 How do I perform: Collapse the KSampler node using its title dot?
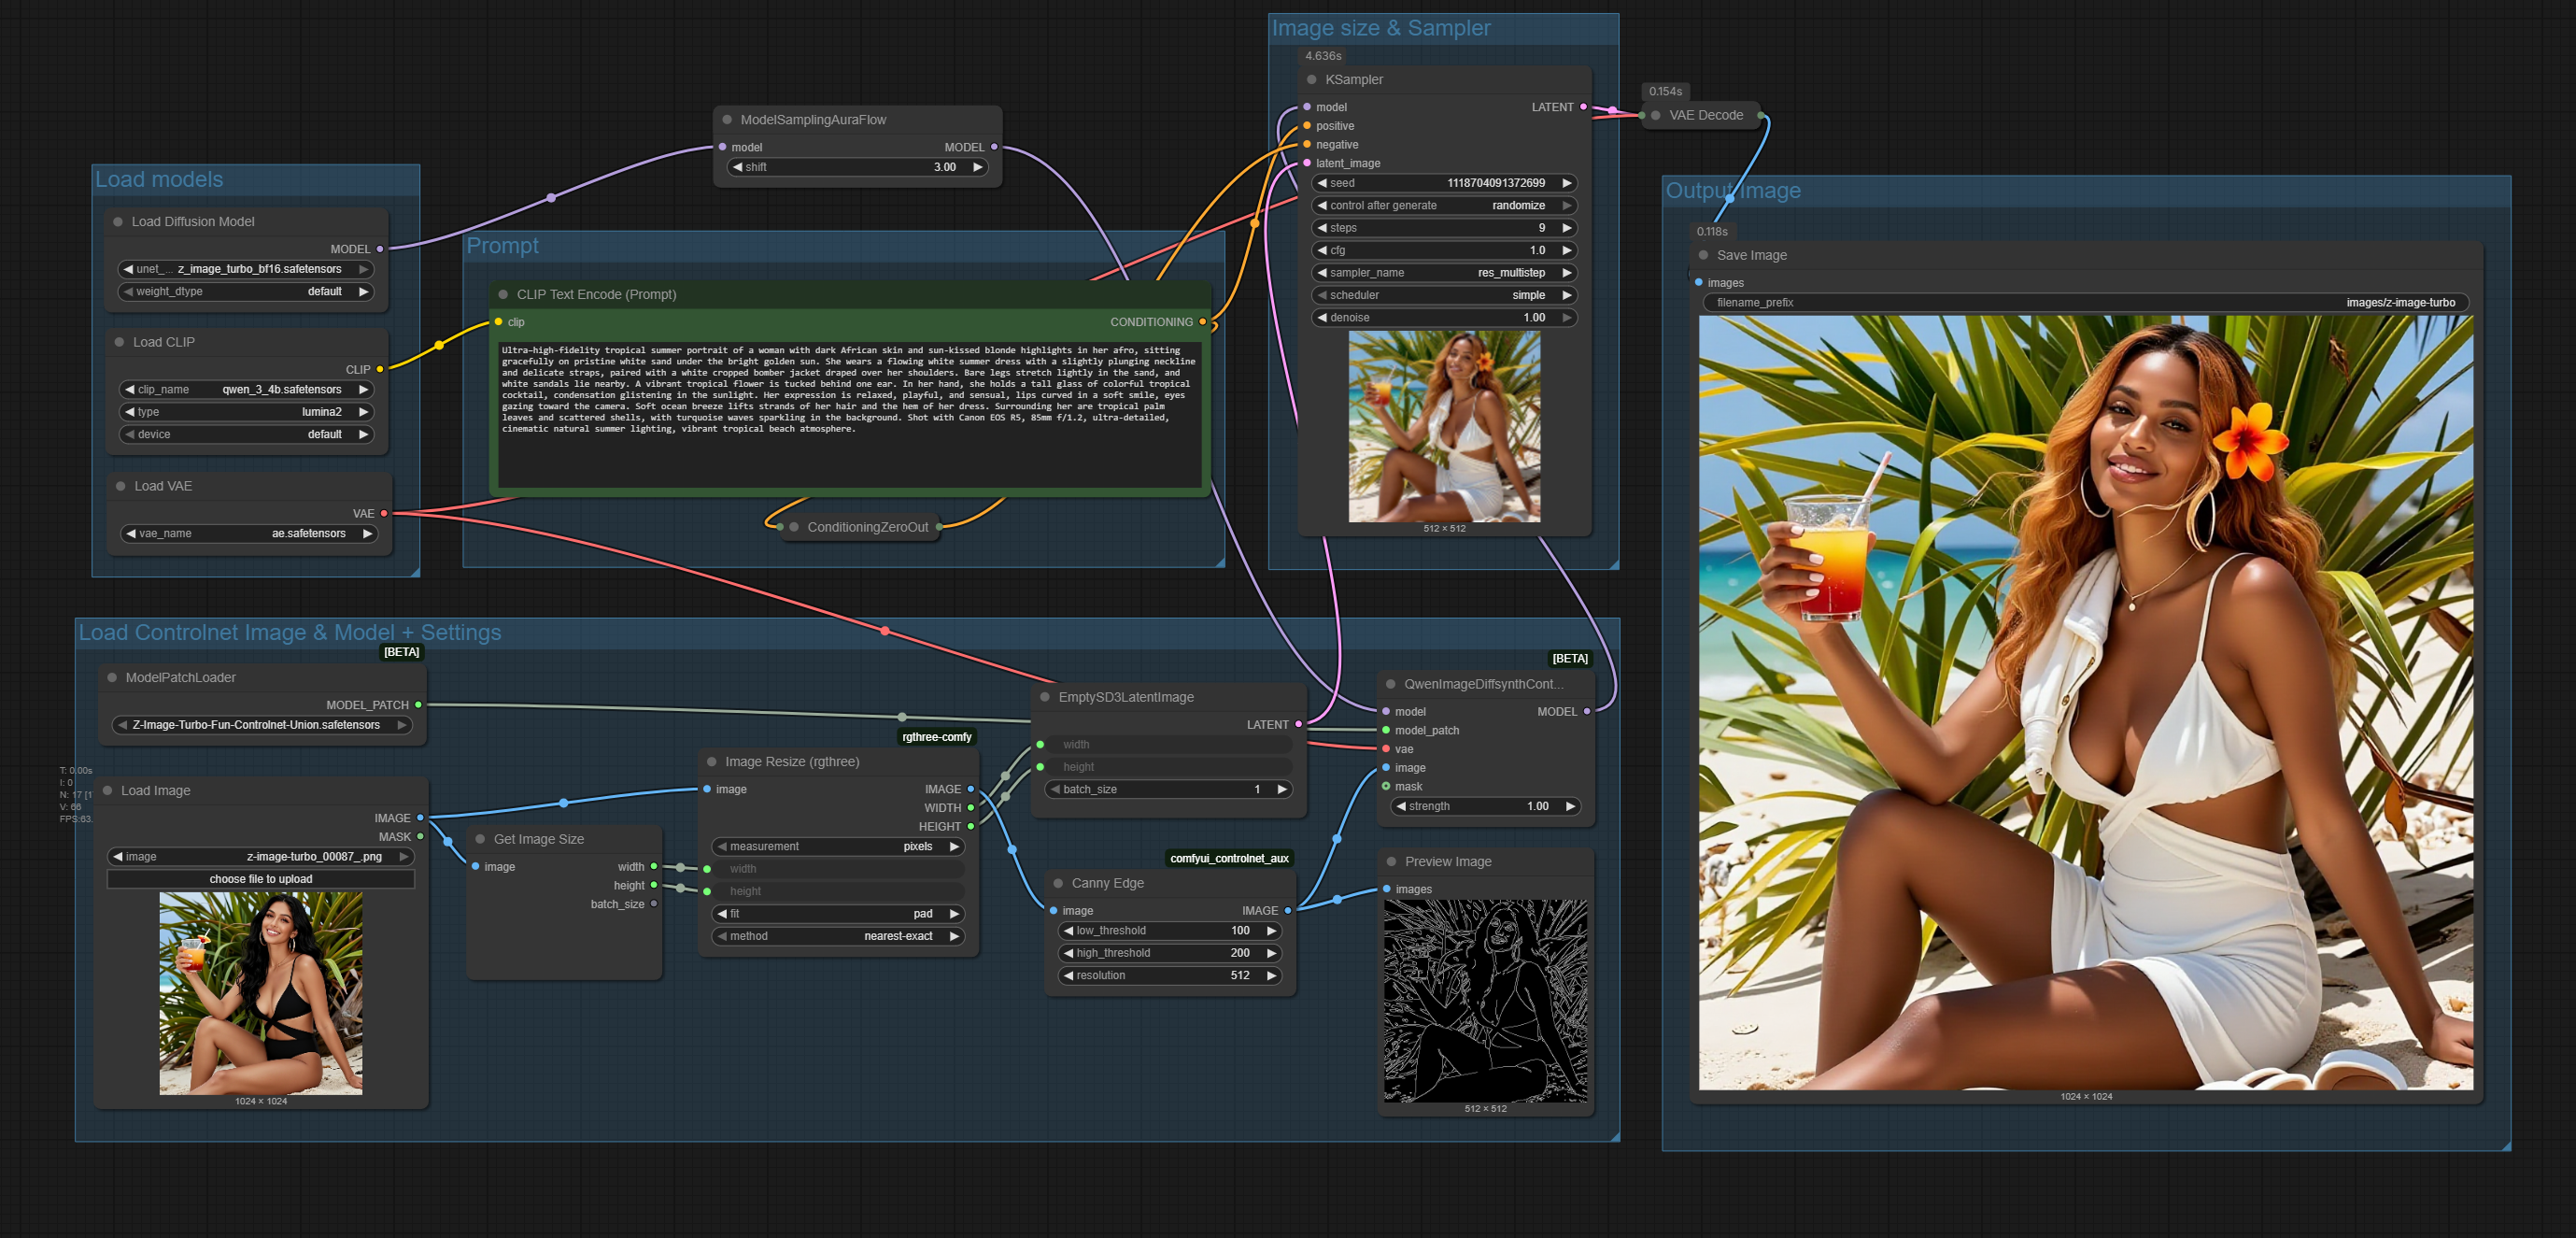pos(1311,80)
